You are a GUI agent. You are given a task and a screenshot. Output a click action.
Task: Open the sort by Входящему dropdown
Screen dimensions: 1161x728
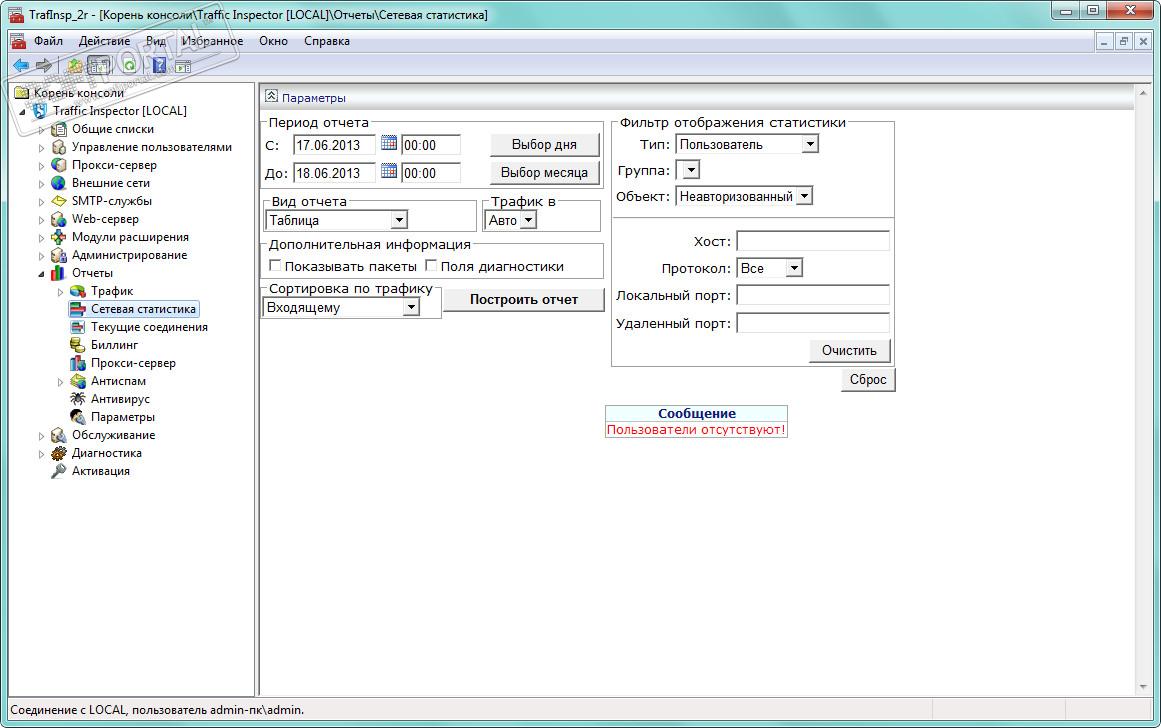(411, 307)
